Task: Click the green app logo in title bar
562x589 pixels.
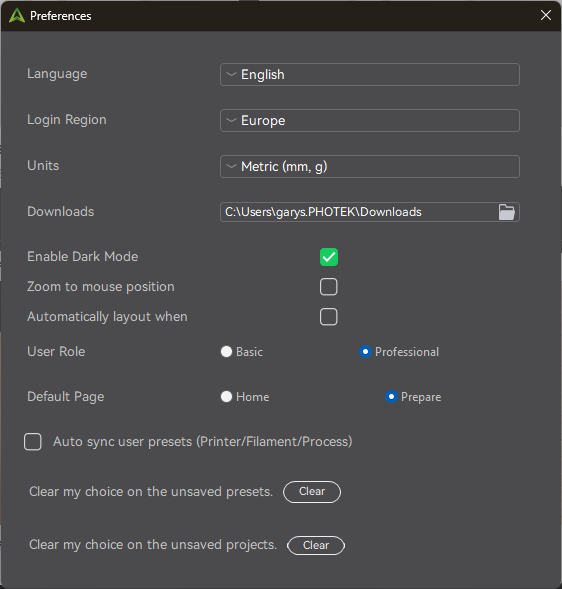Action: (17, 16)
